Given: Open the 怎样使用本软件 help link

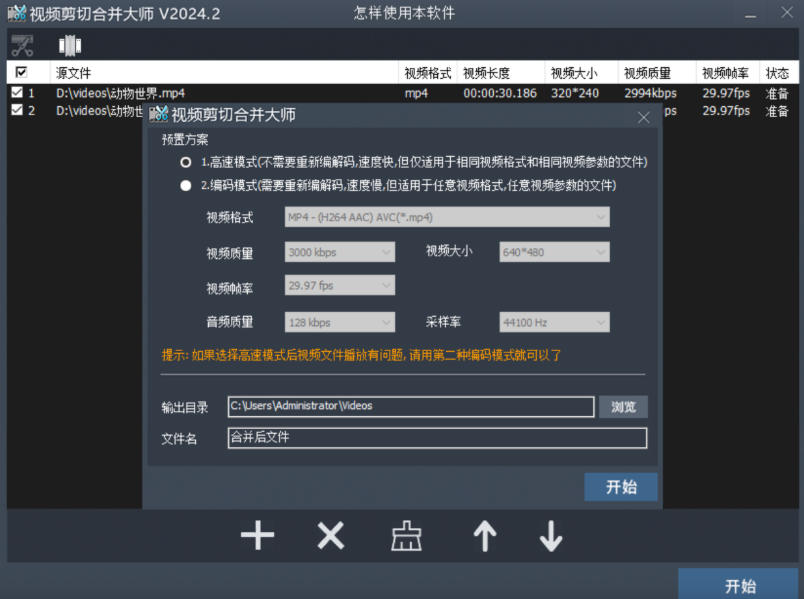Looking at the screenshot, I should click(x=404, y=13).
